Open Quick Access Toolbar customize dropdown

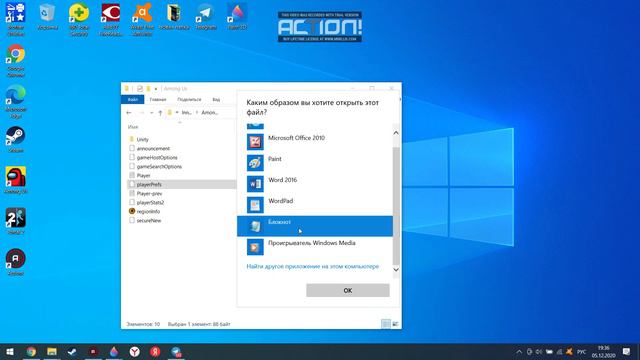click(156, 89)
